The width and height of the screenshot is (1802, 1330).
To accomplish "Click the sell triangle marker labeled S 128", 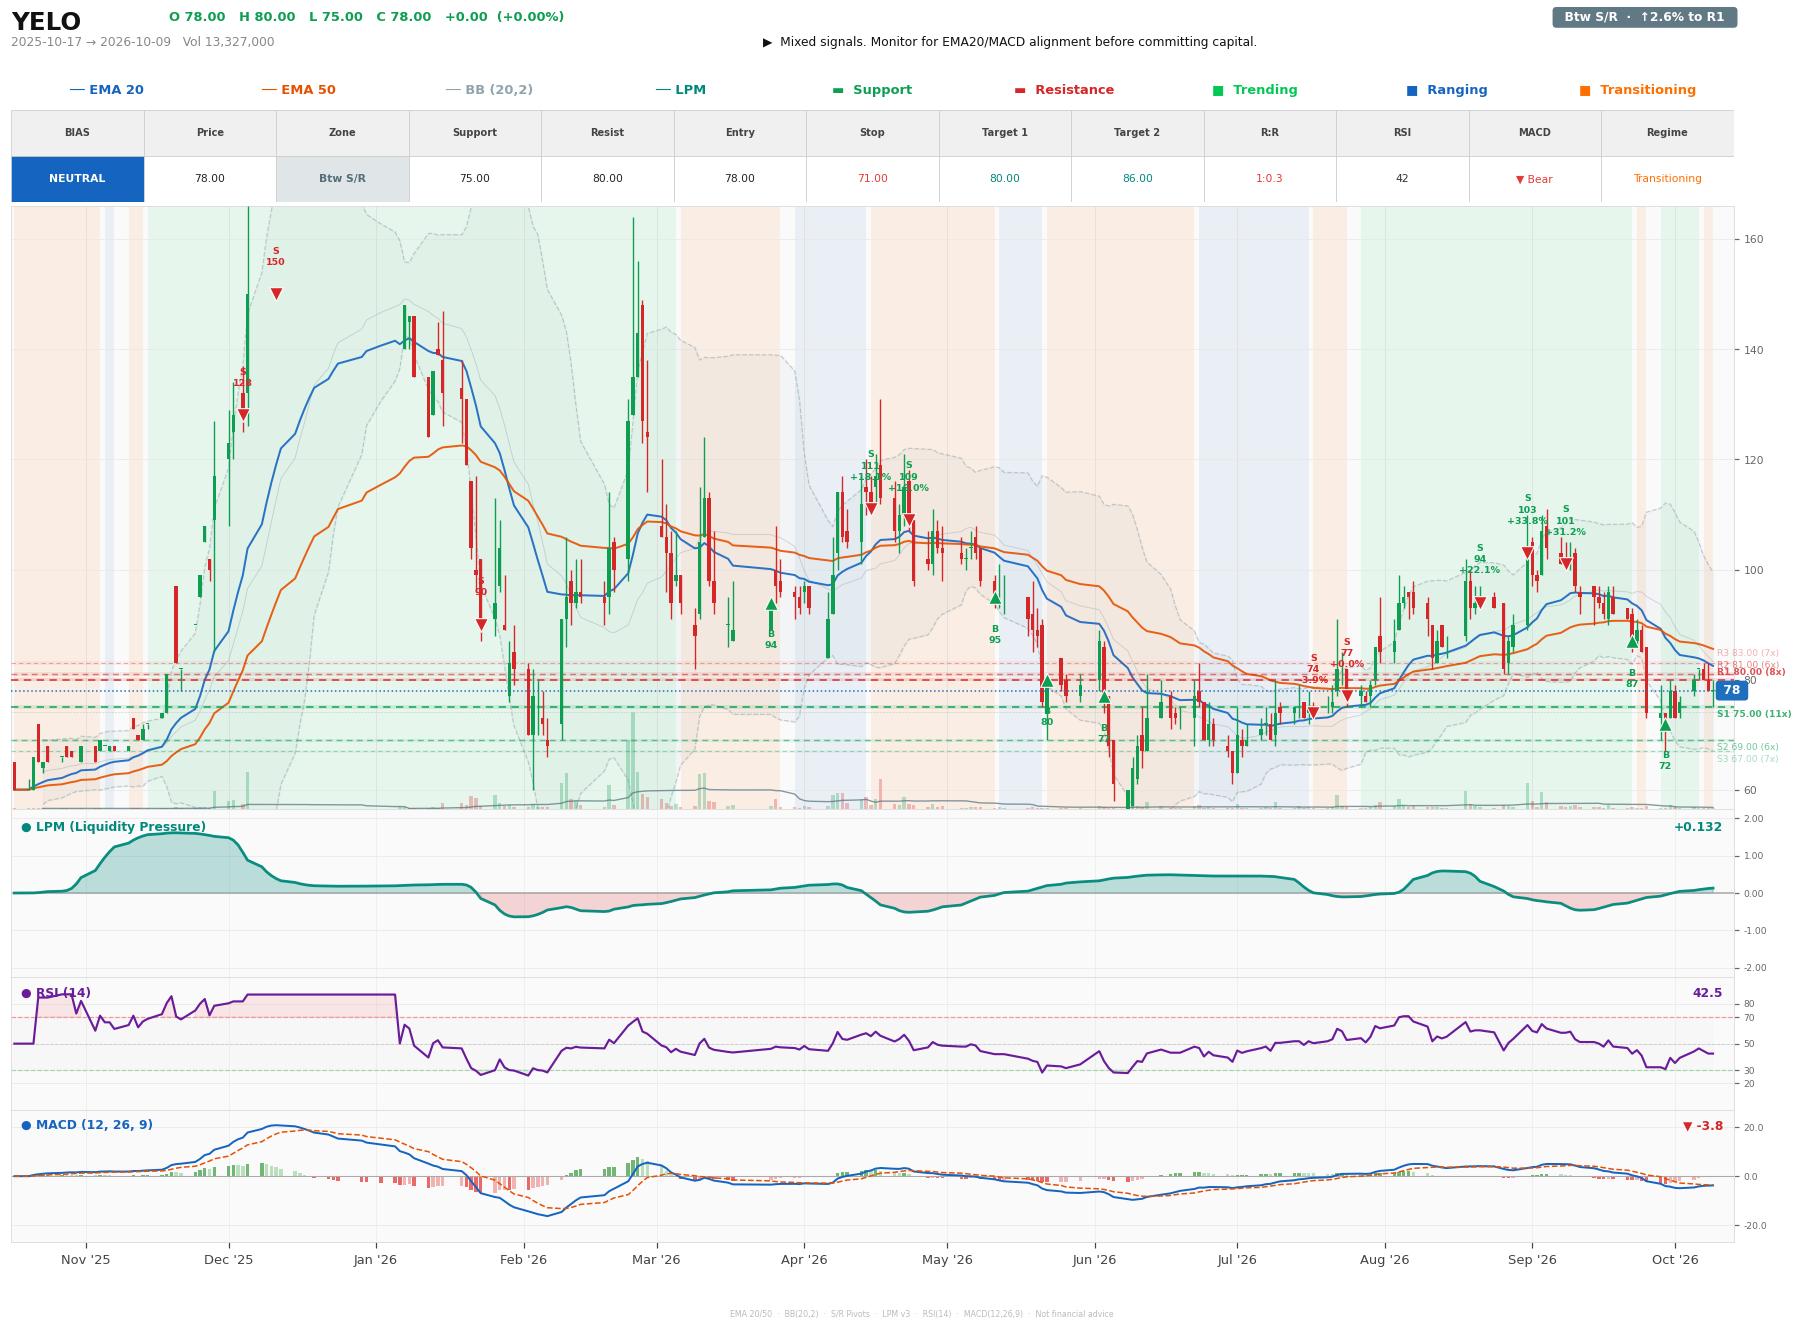I will pyautogui.click(x=243, y=415).
